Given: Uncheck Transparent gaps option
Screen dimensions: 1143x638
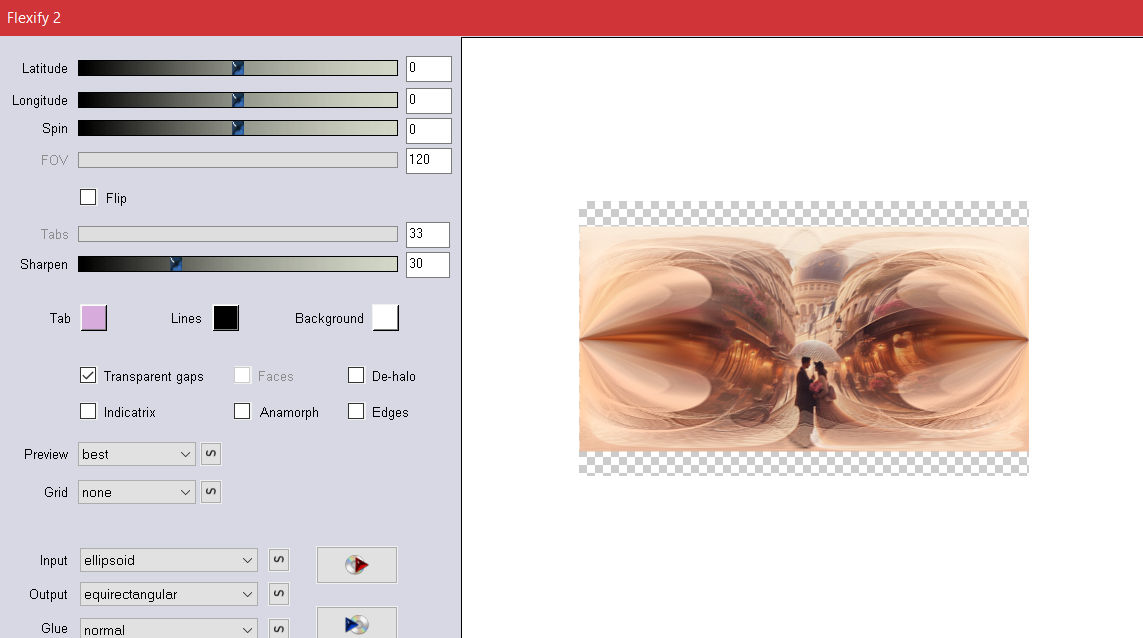Looking at the screenshot, I should coord(88,376).
